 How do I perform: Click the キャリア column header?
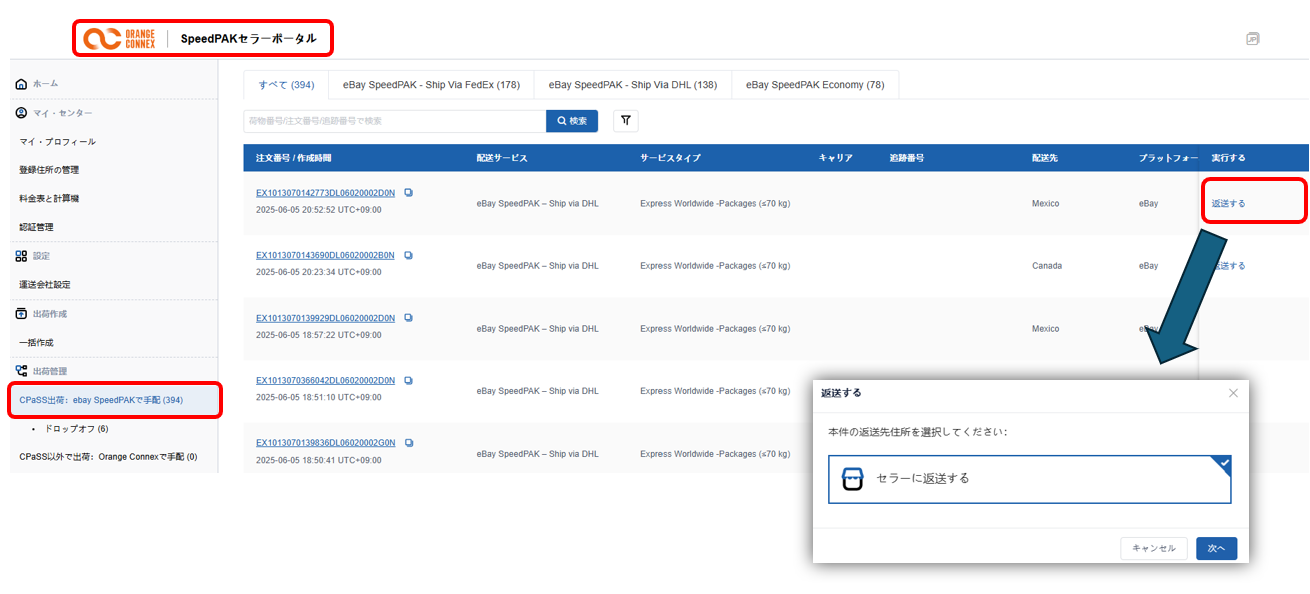(835, 158)
